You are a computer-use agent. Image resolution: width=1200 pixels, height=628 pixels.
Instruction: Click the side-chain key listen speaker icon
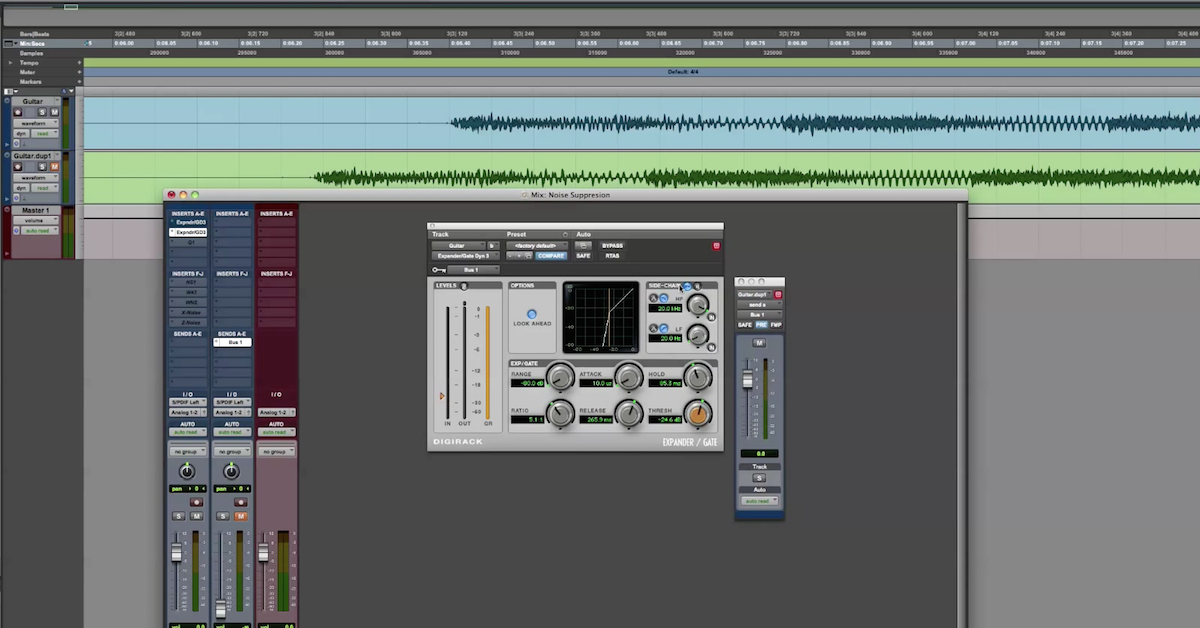(x=697, y=286)
